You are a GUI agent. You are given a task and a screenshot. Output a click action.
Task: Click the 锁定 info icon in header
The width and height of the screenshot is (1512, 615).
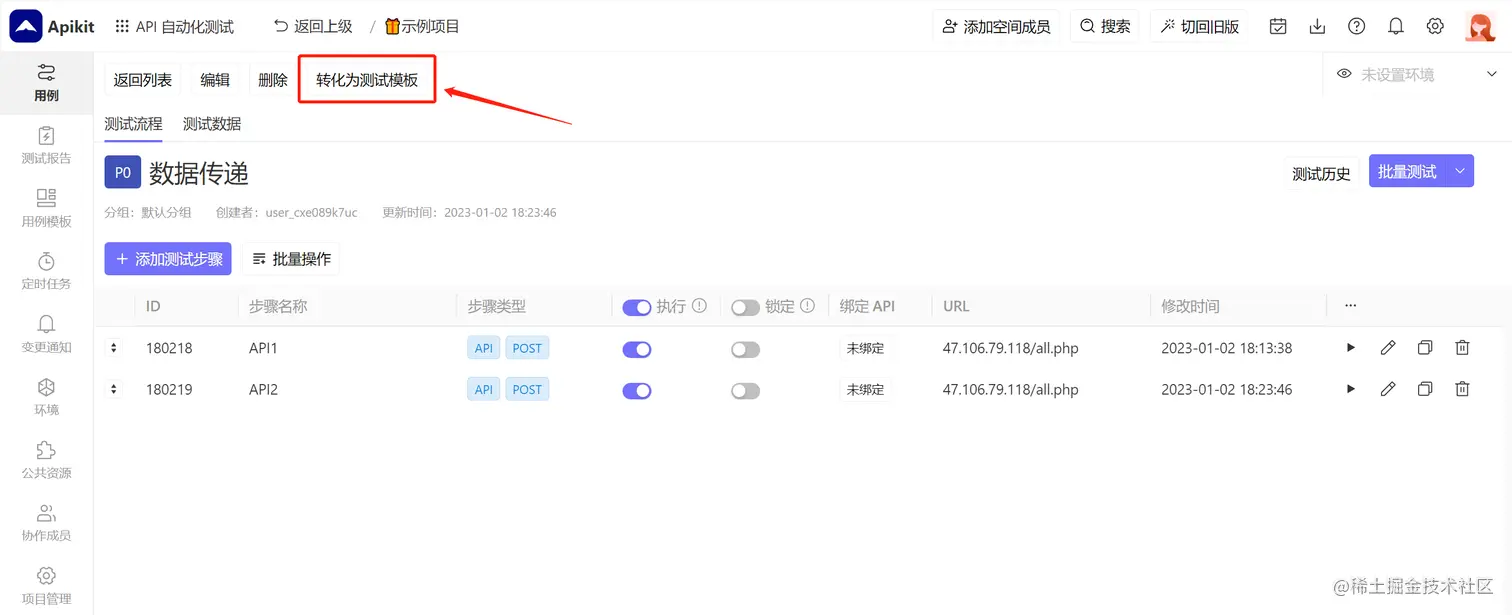point(807,306)
